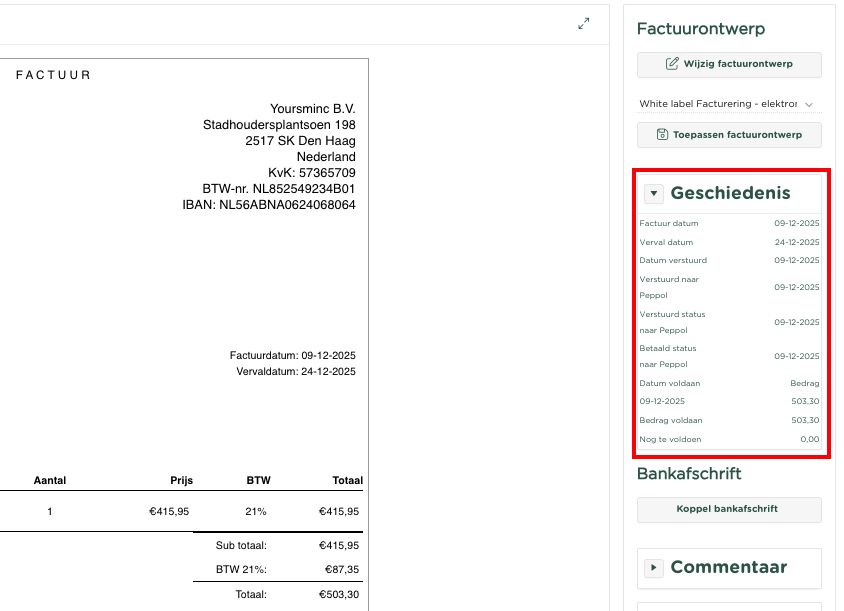Click the pencil icon on Wijzig factuurontwerp

[x=672, y=64]
